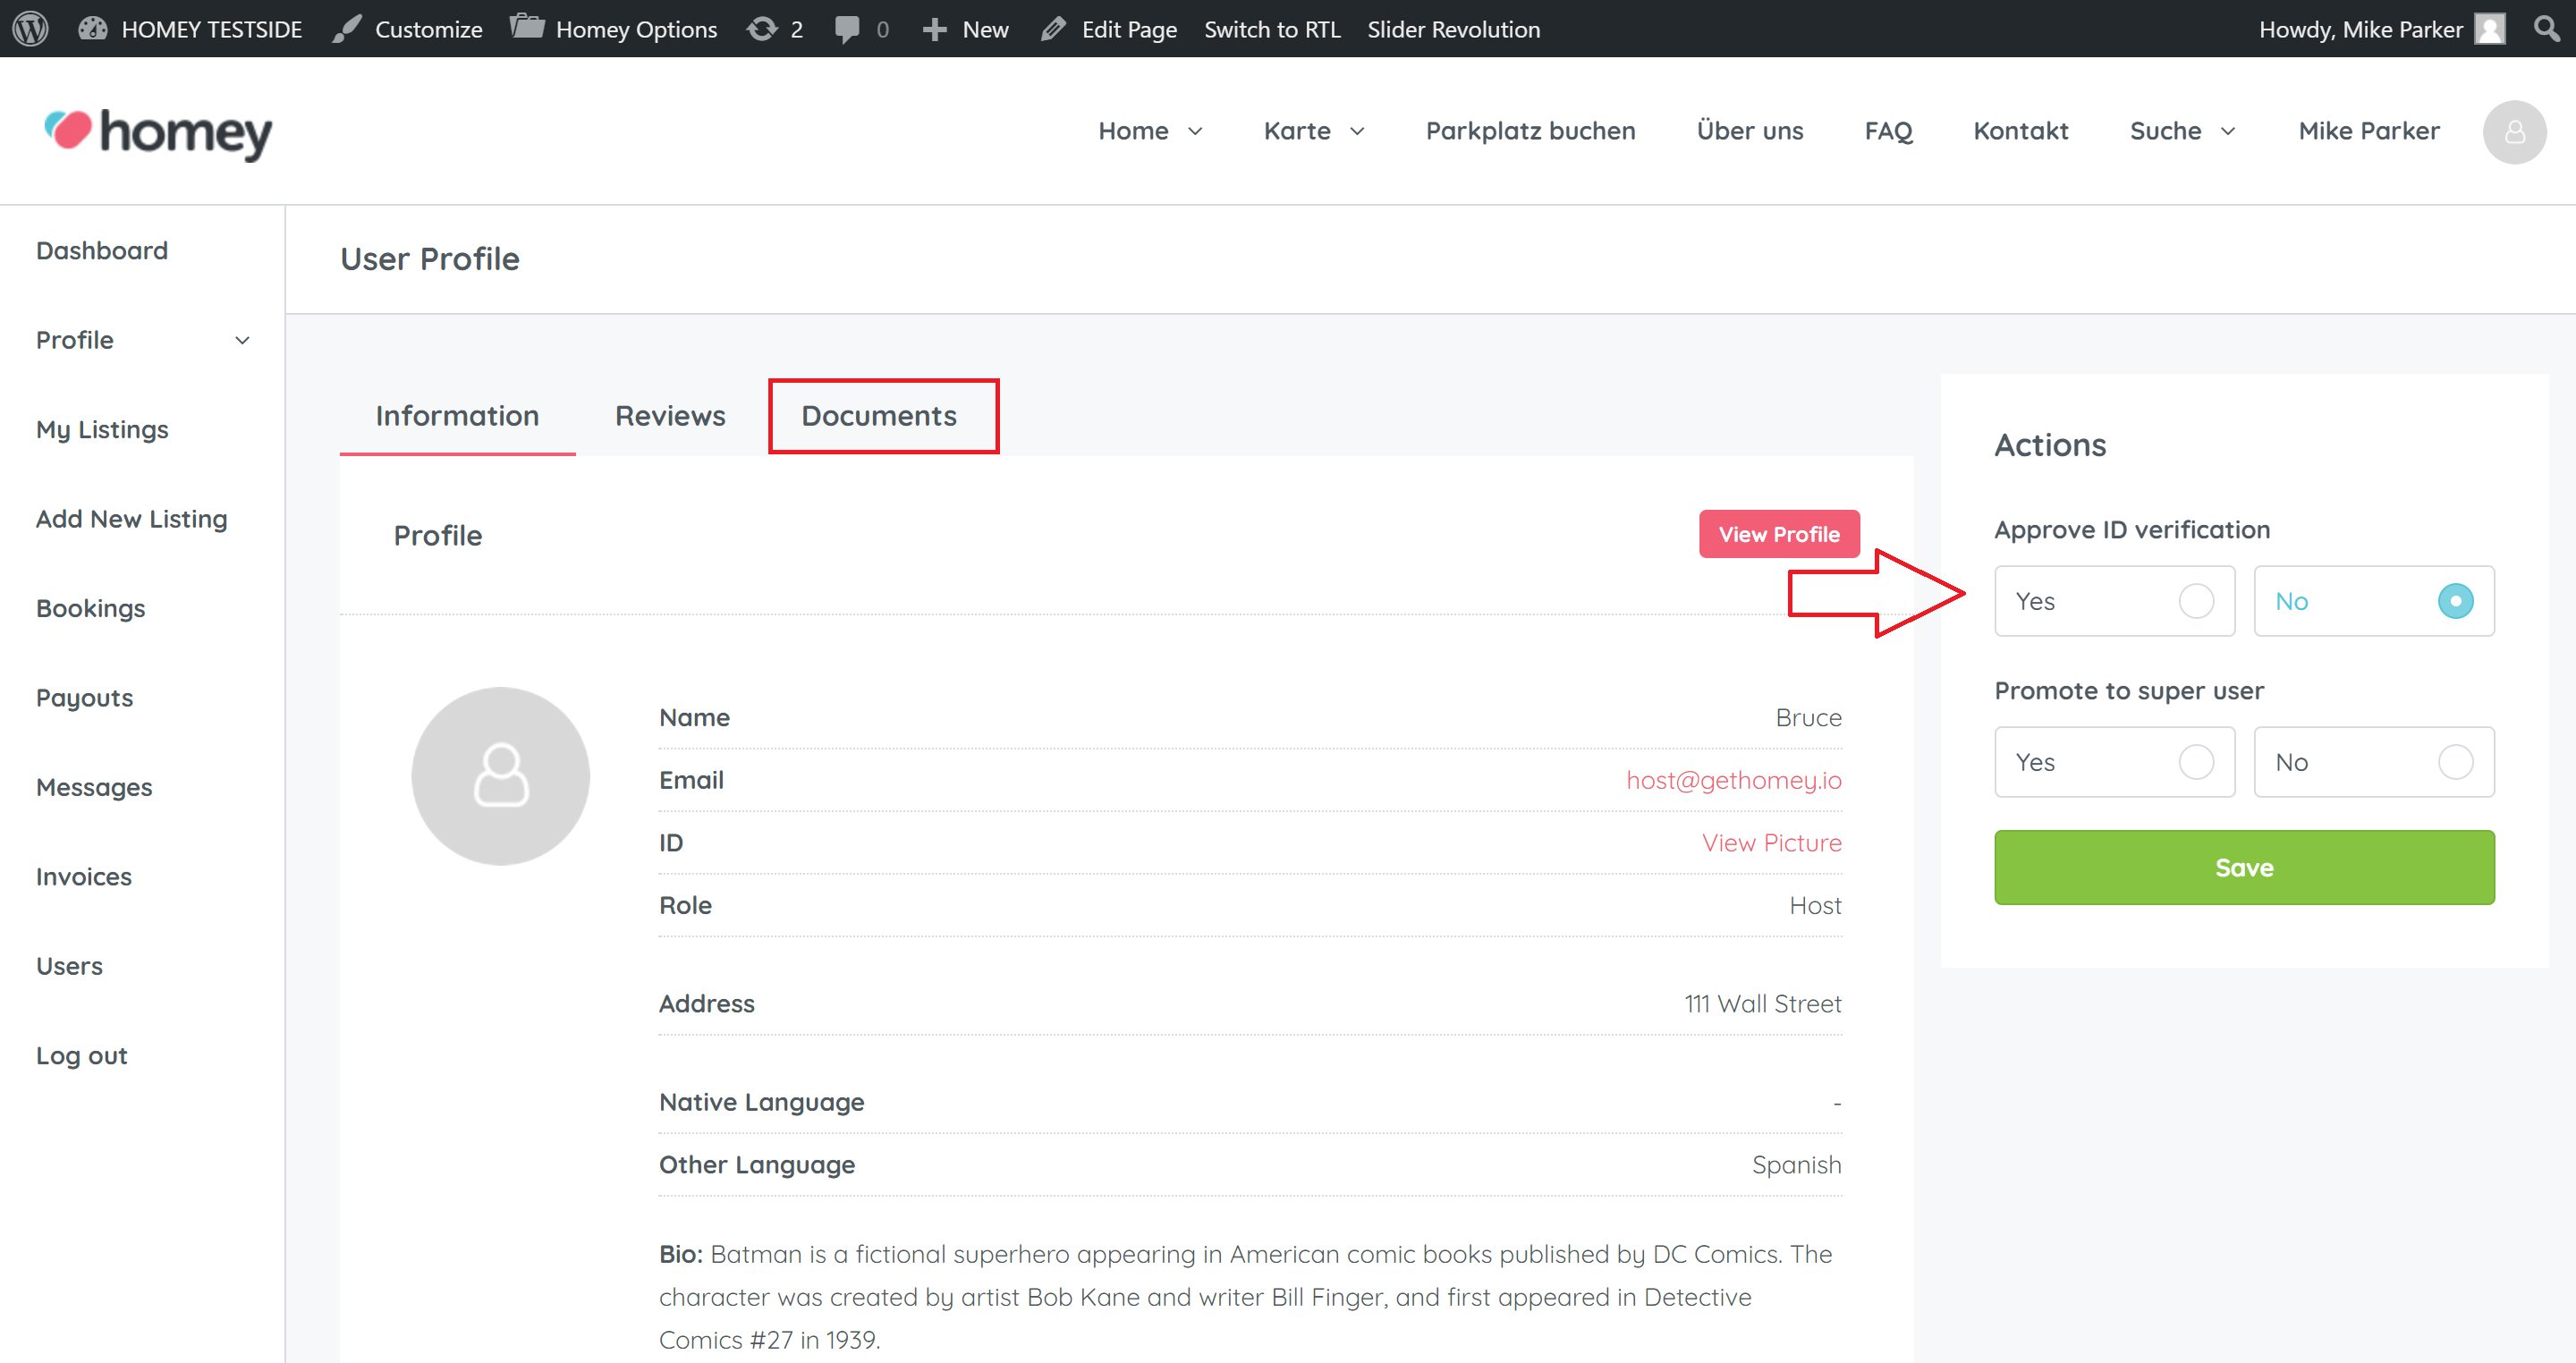Click the address value 111 Wall Street
This screenshot has height=1363, width=2576.
[1762, 1003]
